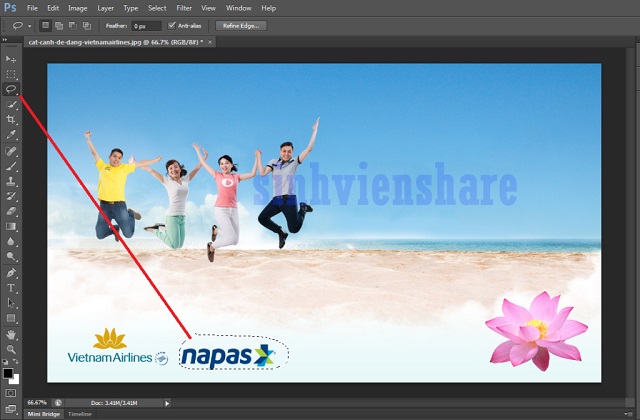This screenshot has width=640, height=420.
Task: Change the screen mode
Action: point(11,409)
